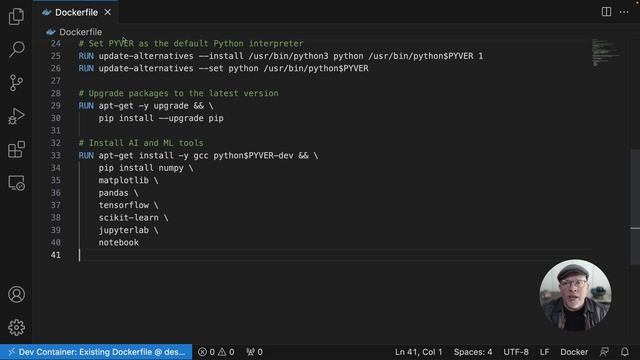
Task: Click the minimap code overview
Action: (605, 52)
